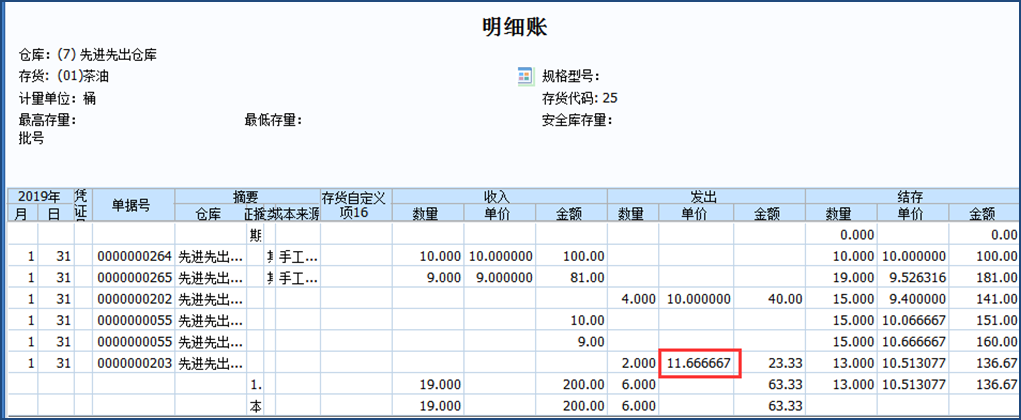Select document number 0000000203 cell

point(134,361)
